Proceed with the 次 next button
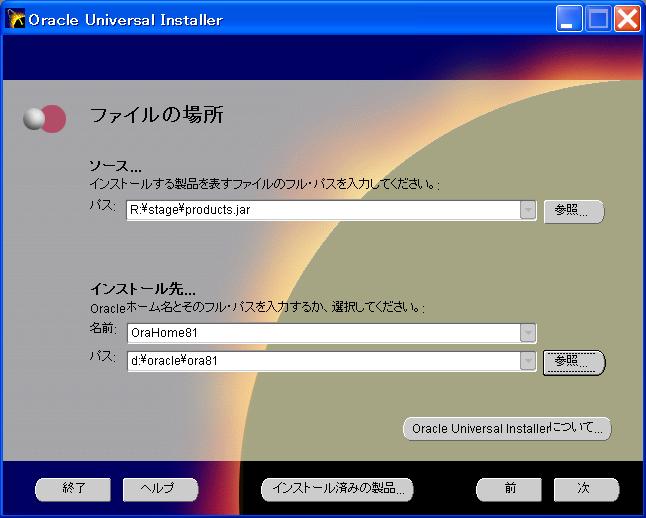 (586, 489)
